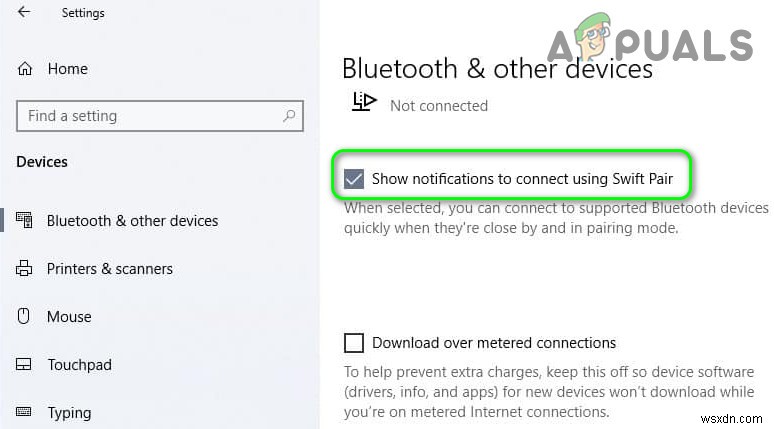Open Touchpad settings page
This screenshot has width=774, height=429.
pyautogui.click(x=80, y=365)
